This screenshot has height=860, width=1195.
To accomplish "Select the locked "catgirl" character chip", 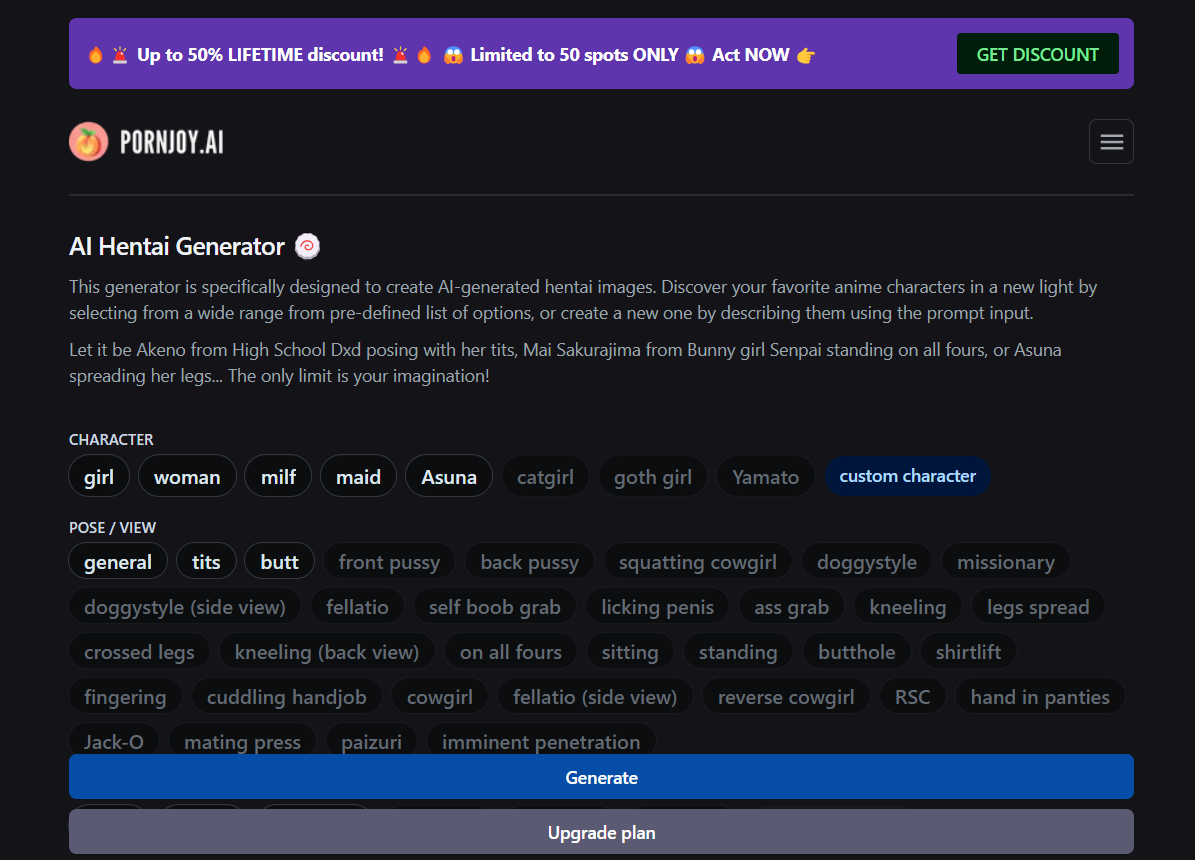I will coord(545,477).
